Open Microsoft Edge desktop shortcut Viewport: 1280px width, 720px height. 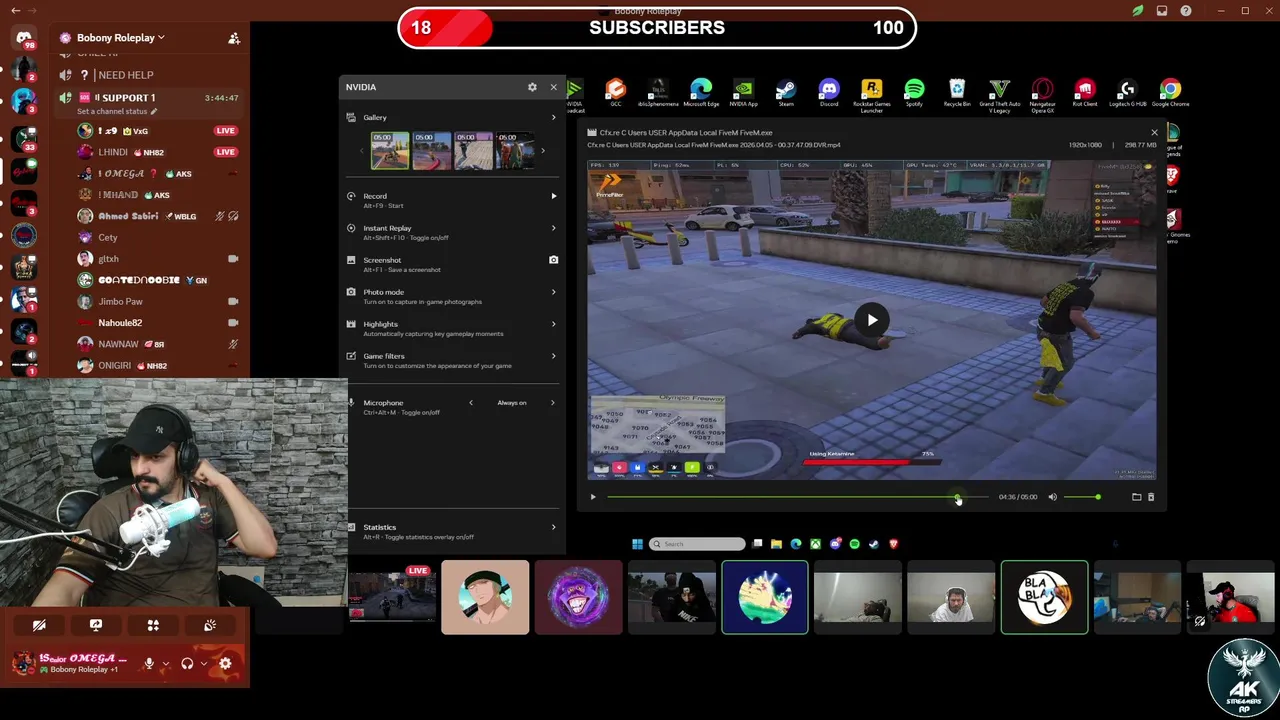[x=701, y=94]
